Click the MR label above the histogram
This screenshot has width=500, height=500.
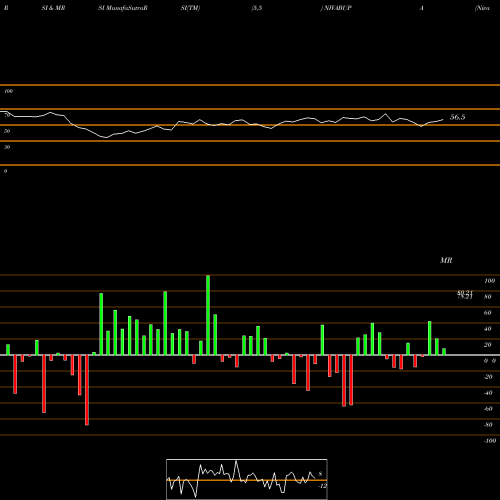tap(446, 260)
